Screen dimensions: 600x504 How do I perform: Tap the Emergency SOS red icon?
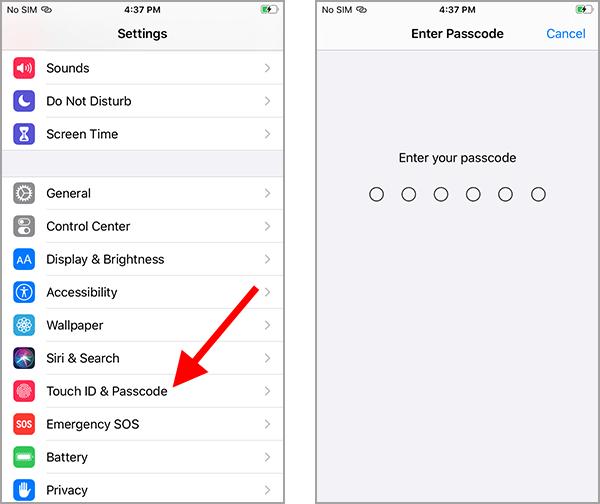tap(24, 424)
